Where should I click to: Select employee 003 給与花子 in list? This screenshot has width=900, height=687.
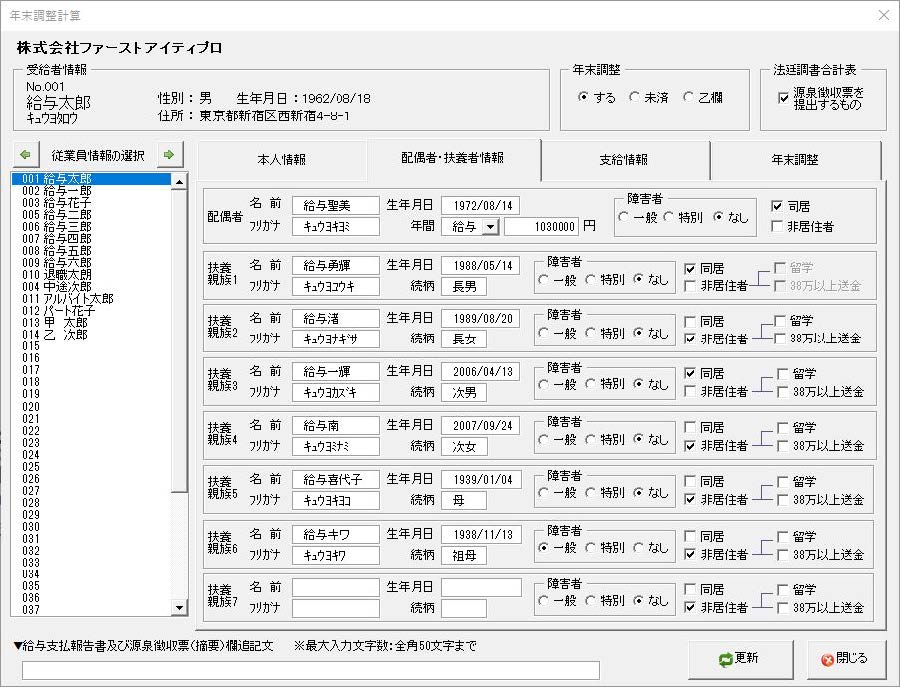tap(91, 203)
